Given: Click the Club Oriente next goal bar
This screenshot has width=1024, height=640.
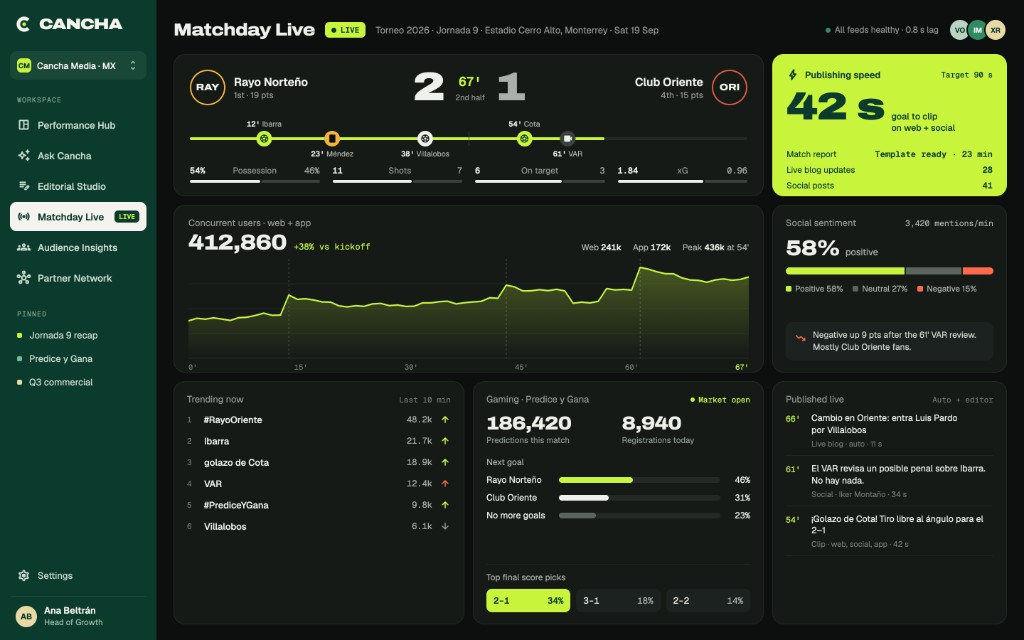Looking at the screenshot, I should pyautogui.click(x=639, y=498).
